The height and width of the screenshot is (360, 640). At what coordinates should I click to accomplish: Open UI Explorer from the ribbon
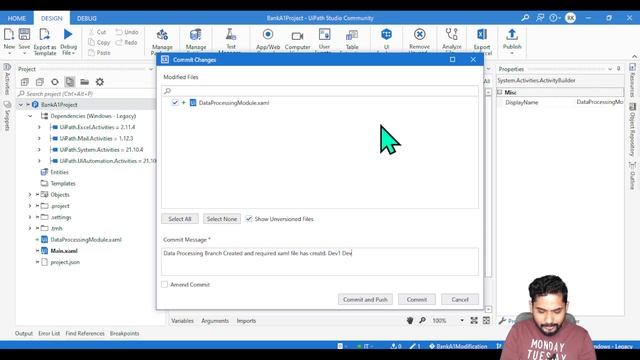386,35
